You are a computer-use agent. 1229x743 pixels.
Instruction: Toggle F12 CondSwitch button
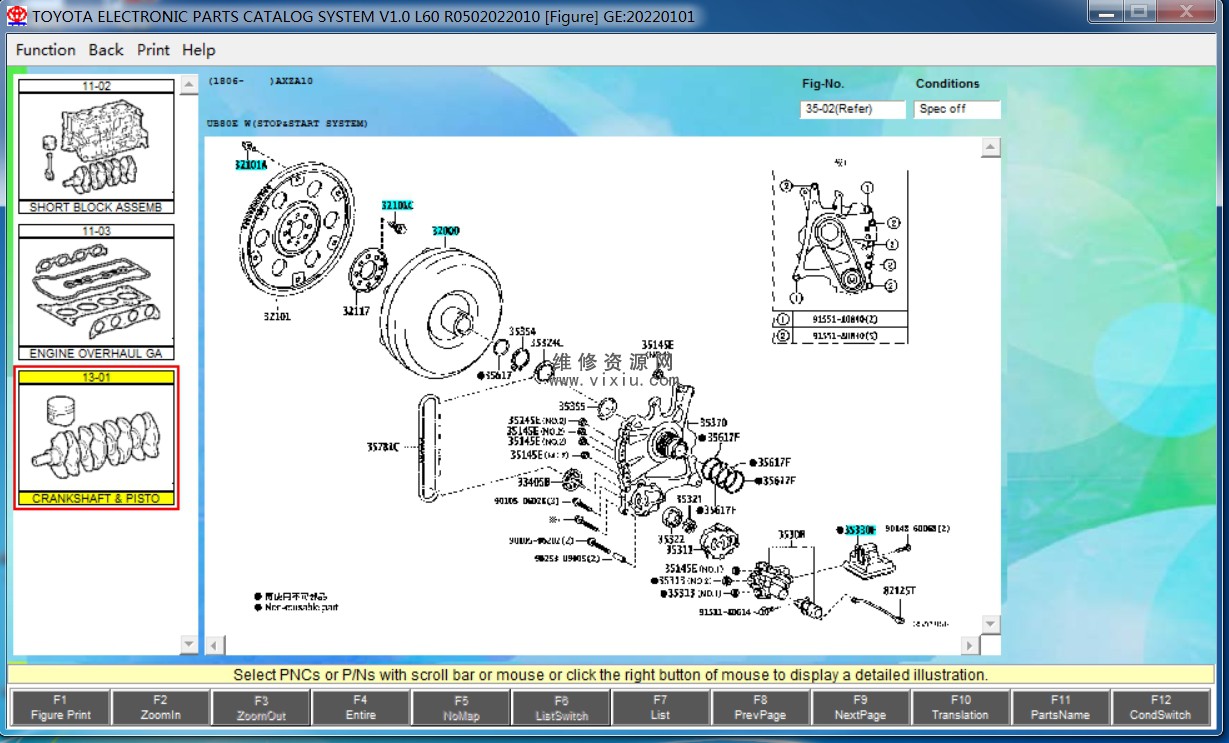pyautogui.click(x=1160, y=708)
